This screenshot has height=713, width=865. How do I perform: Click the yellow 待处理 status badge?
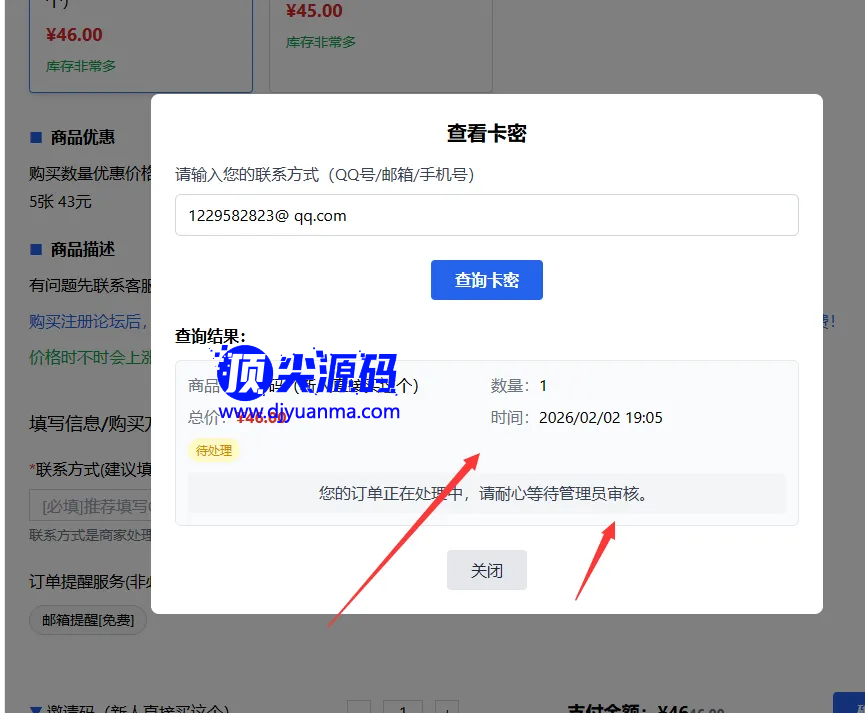click(x=214, y=451)
